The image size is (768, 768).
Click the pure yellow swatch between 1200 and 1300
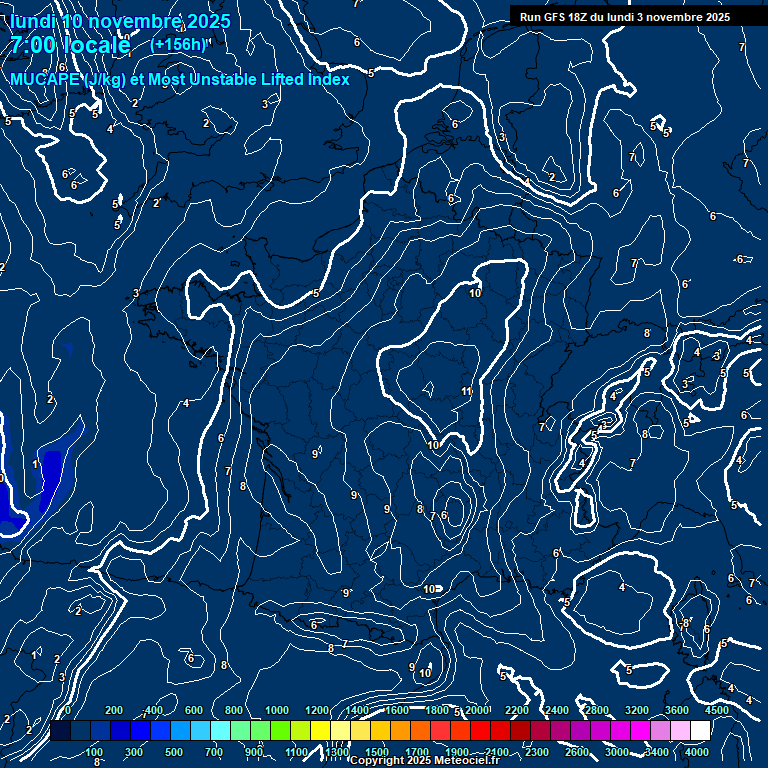tap(320, 730)
